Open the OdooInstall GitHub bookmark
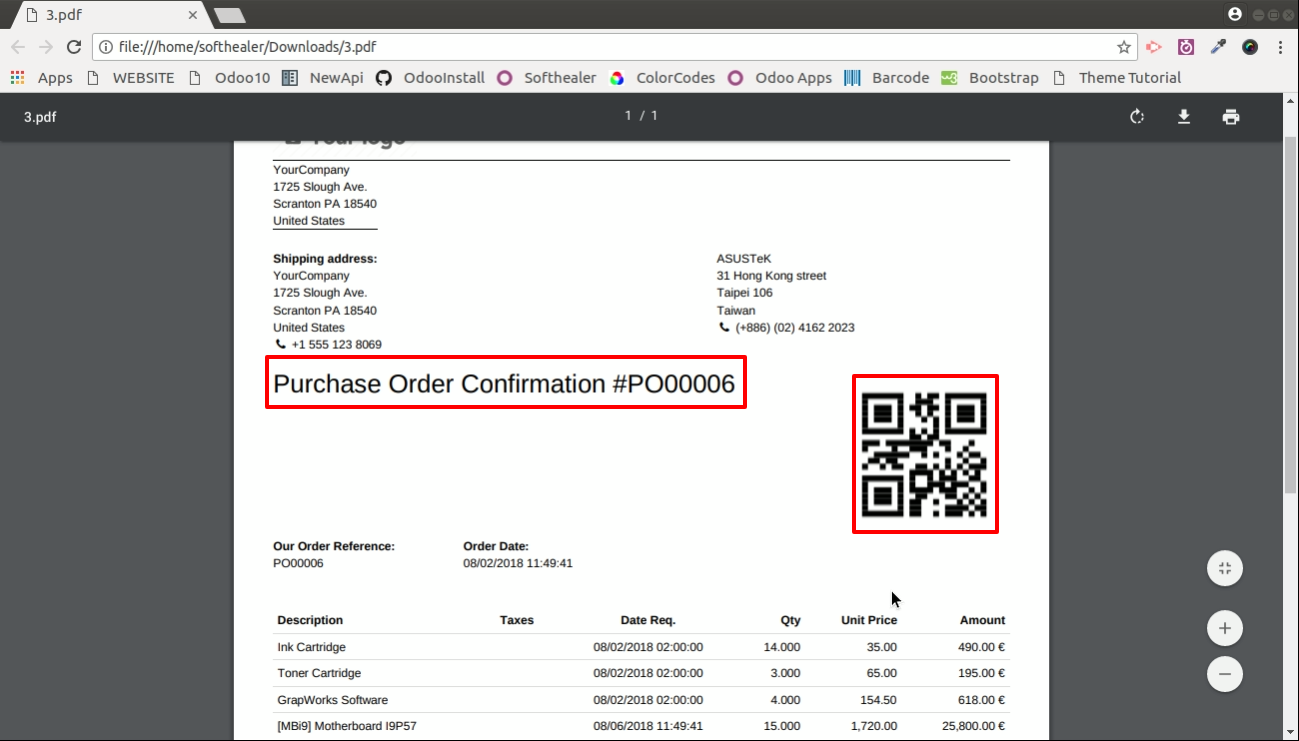The image size is (1299, 741). click(430, 78)
